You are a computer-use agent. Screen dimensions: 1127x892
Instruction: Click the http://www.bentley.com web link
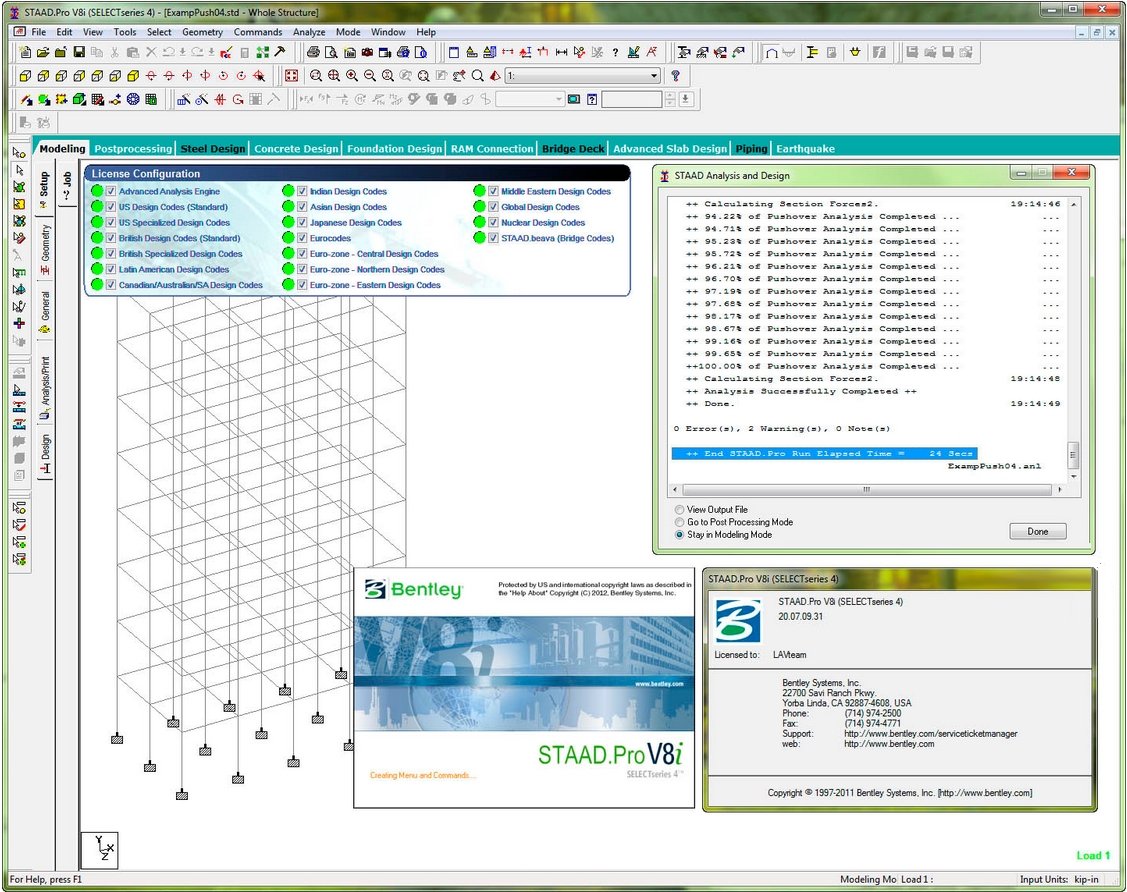coord(889,744)
